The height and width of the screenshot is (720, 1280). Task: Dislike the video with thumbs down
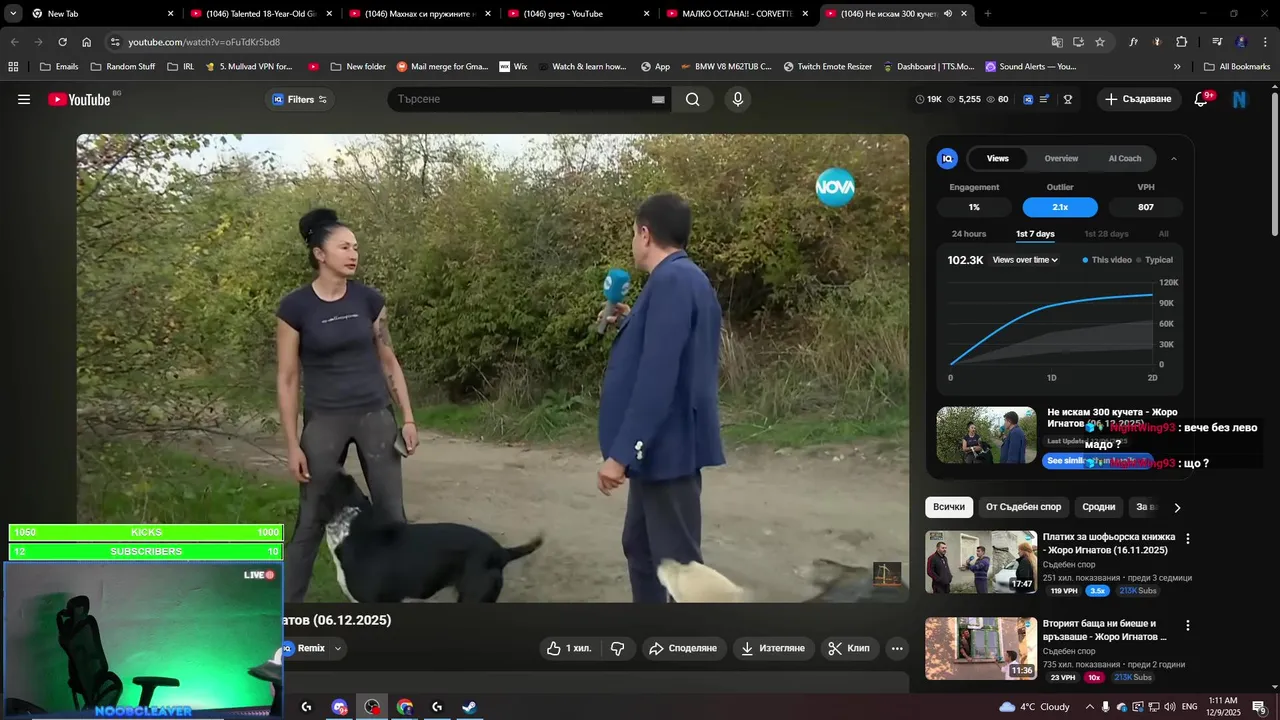click(x=618, y=648)
